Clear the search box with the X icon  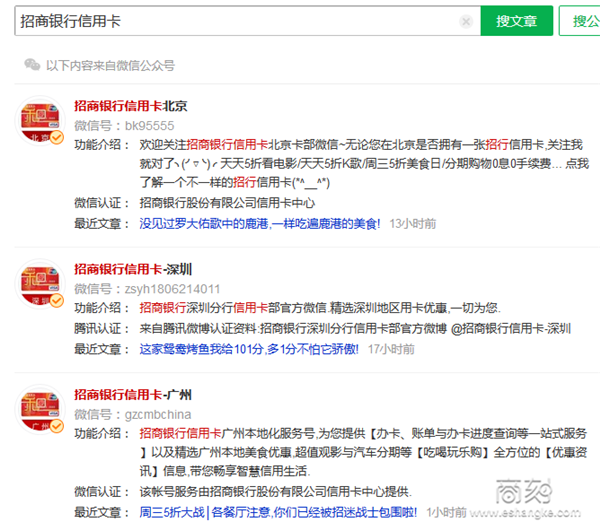(466, 21)
